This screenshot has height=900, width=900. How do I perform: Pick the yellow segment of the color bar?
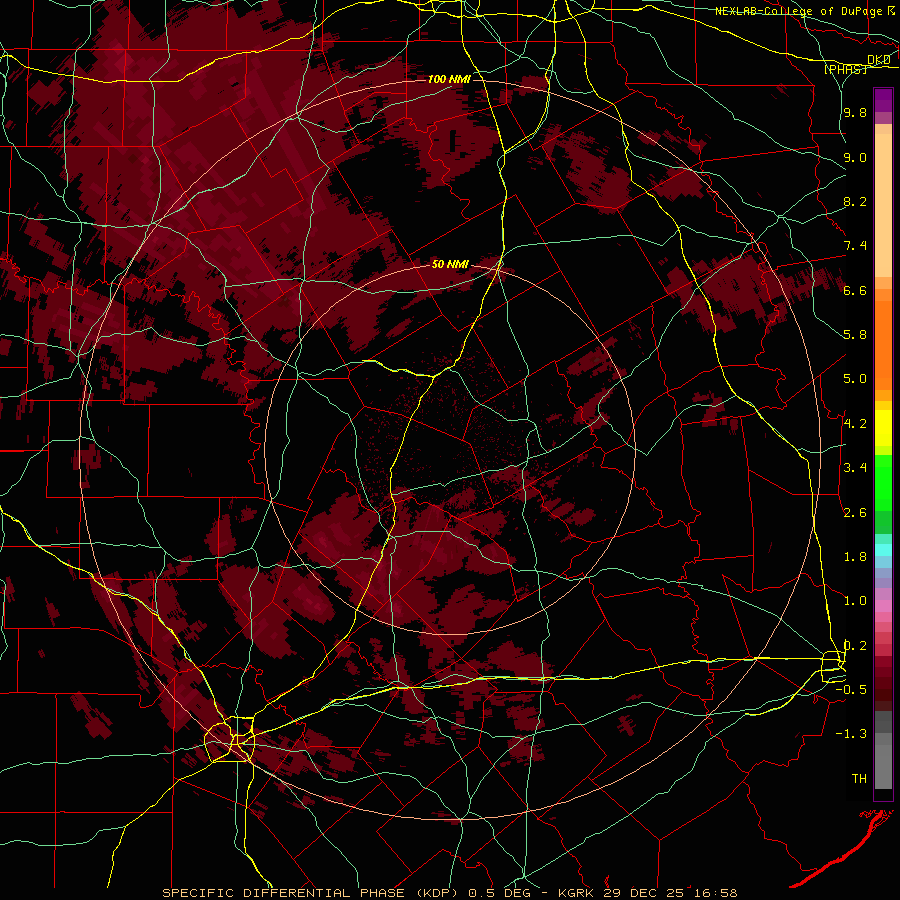883,428
